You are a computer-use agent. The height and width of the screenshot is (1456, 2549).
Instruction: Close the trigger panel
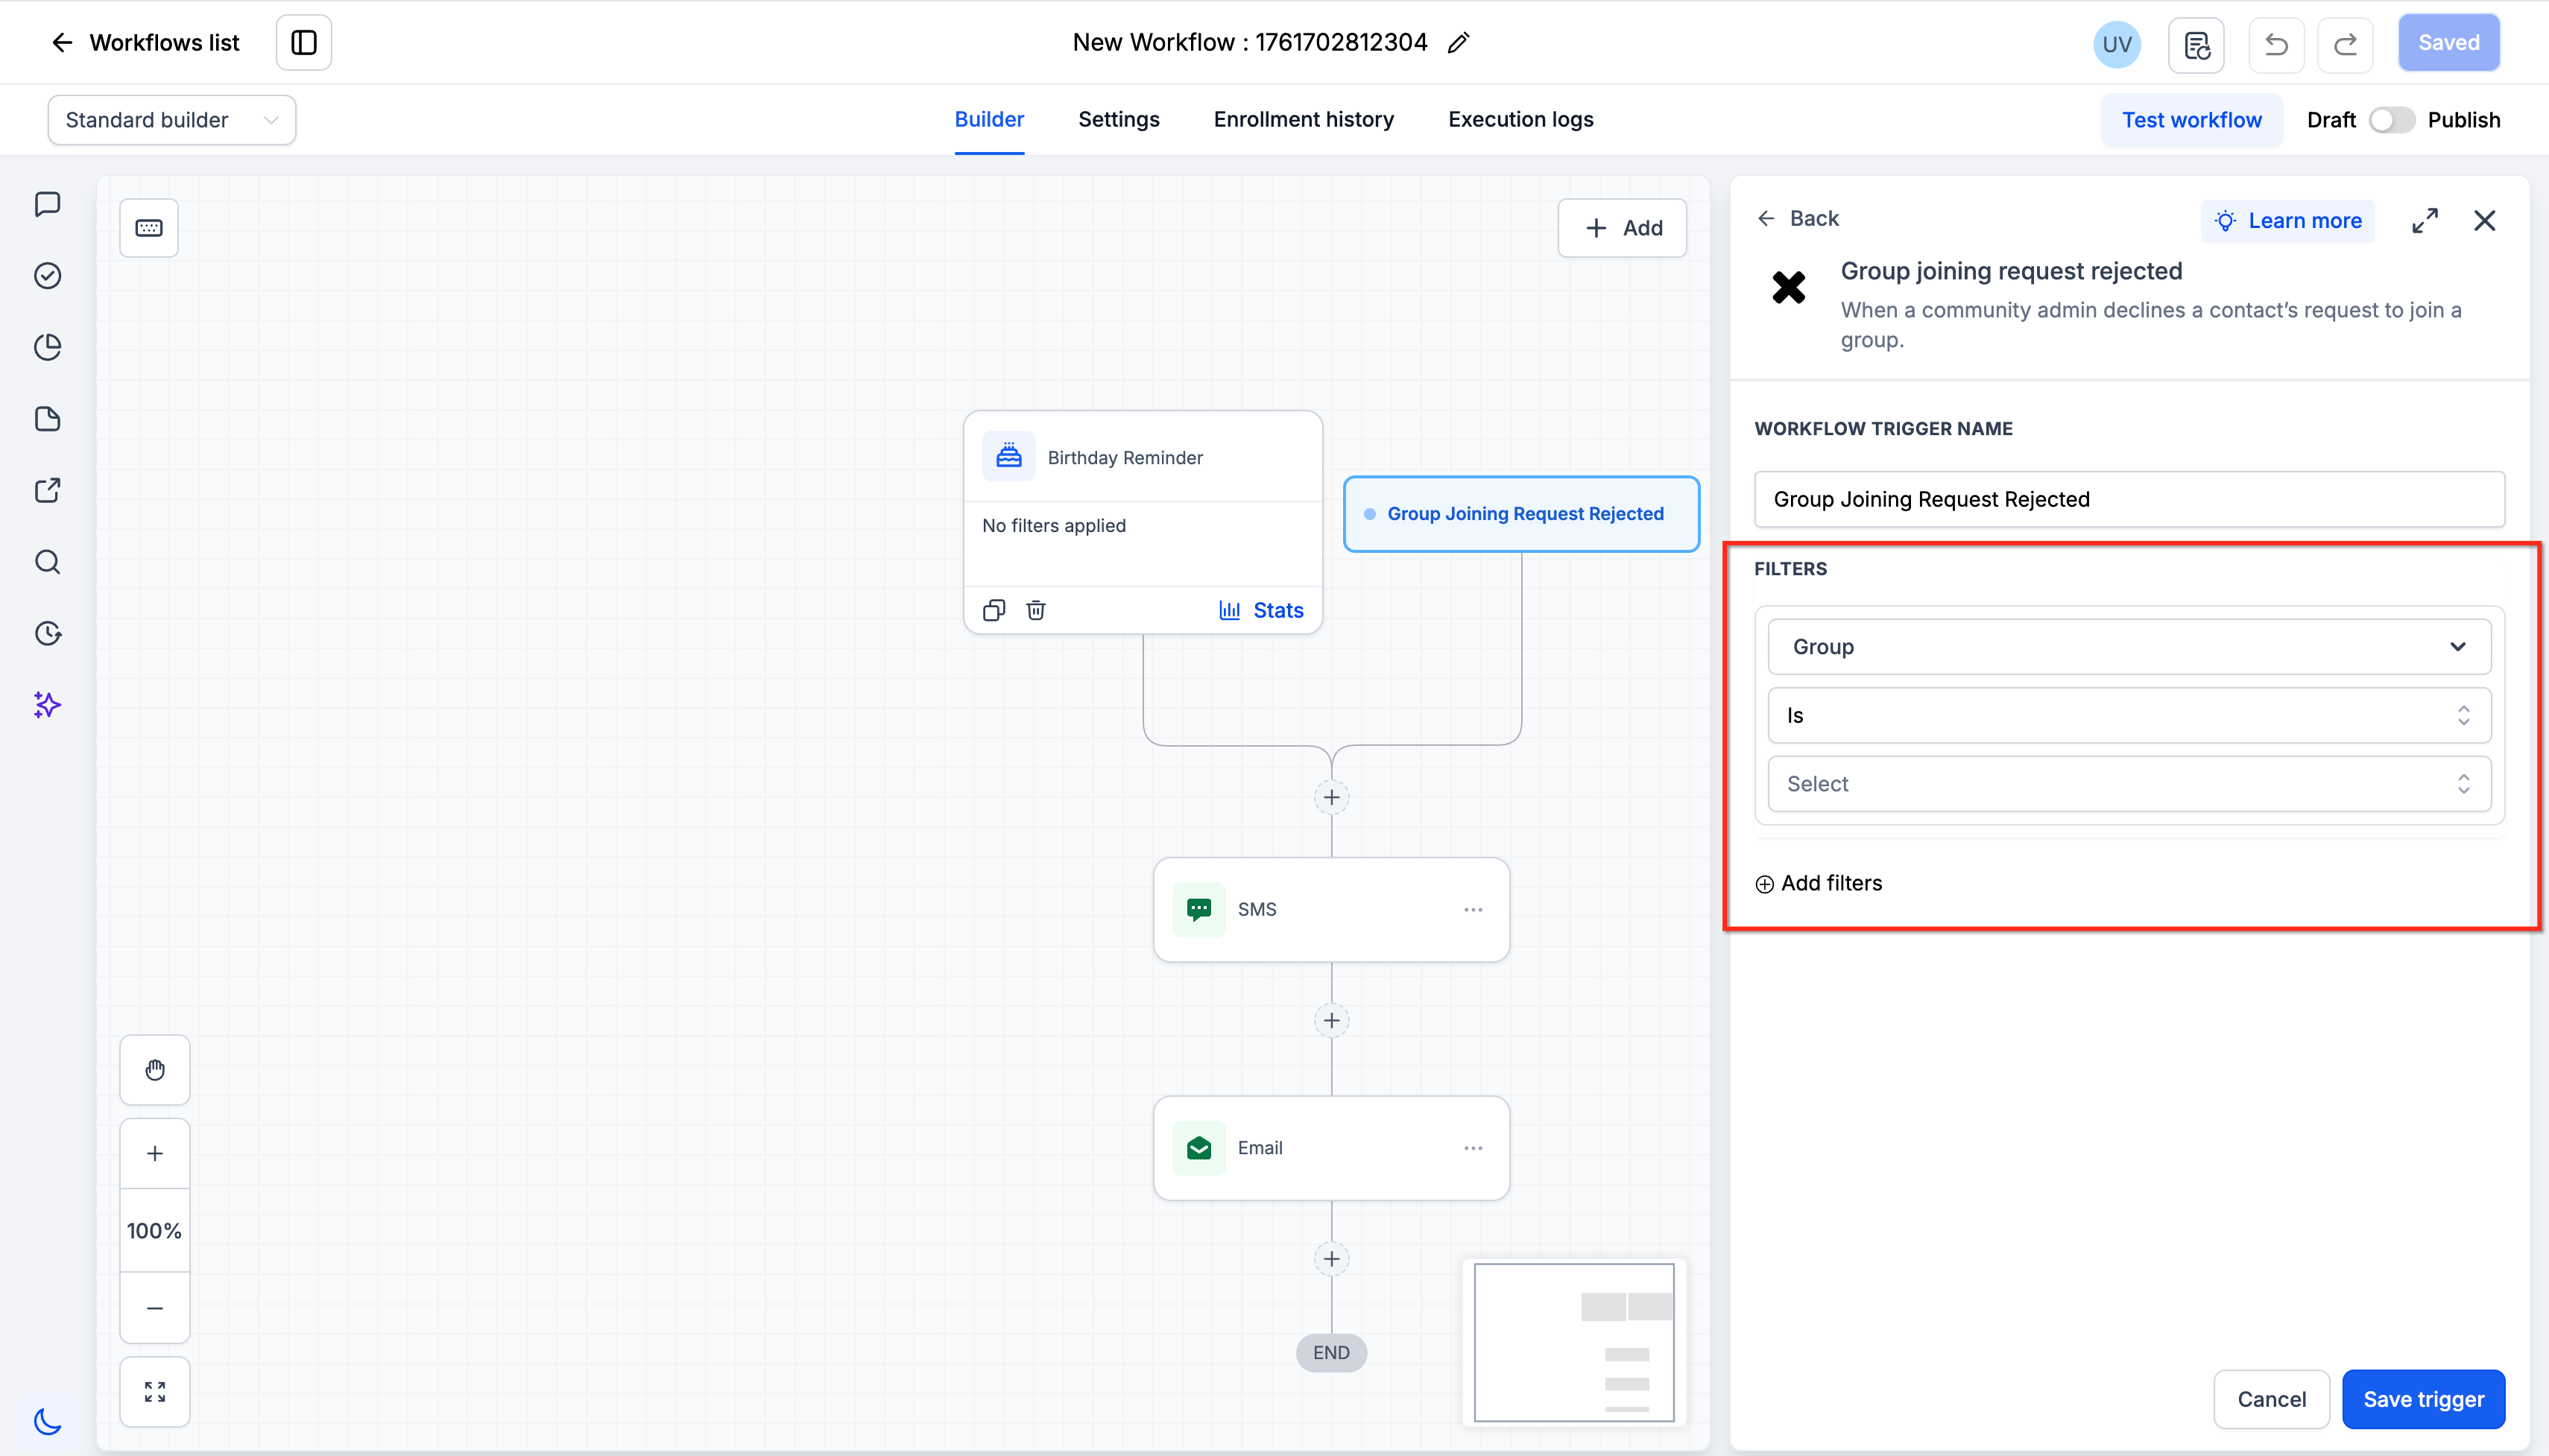point(2485,221)
